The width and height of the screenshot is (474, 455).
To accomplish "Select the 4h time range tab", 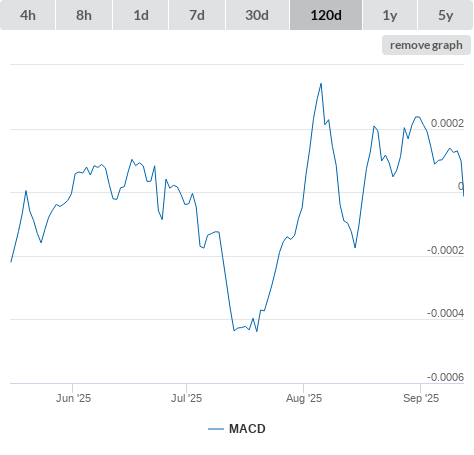I will coord(27,15).
